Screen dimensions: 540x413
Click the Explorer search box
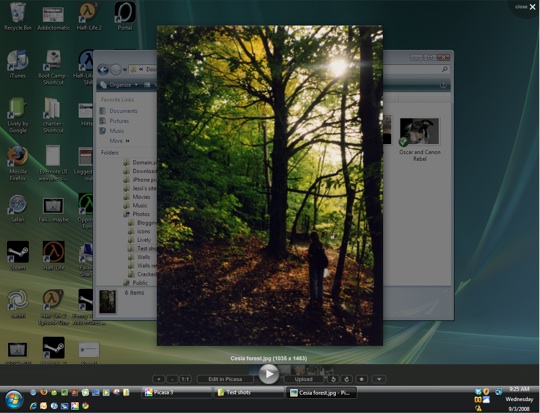coord(416,70)
